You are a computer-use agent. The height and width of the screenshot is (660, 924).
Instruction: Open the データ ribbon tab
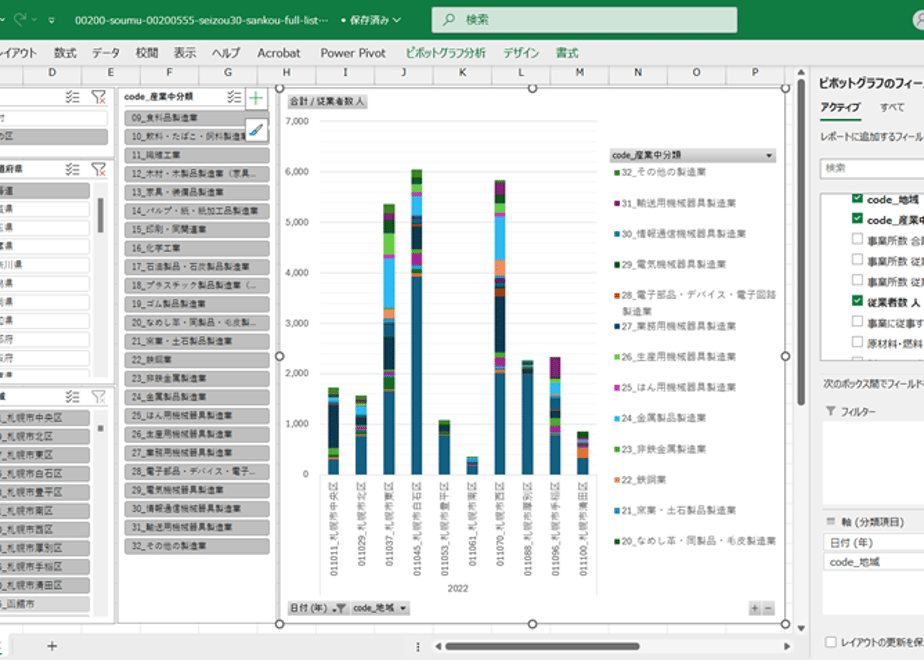tap(106, 53)
